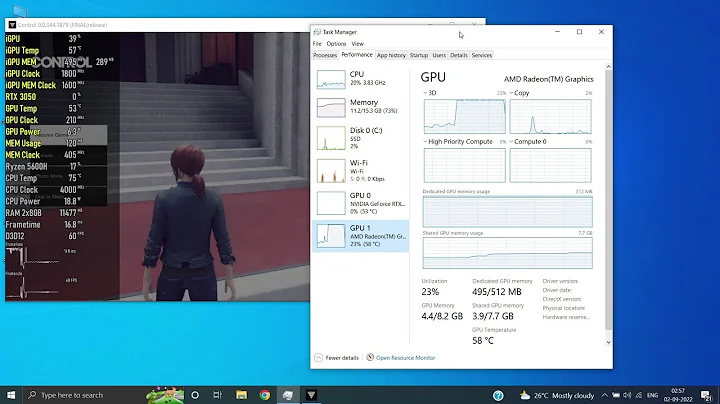Click the 3D engine utilization graph
The width and height of the screenshot is (720, 404).
465,117
